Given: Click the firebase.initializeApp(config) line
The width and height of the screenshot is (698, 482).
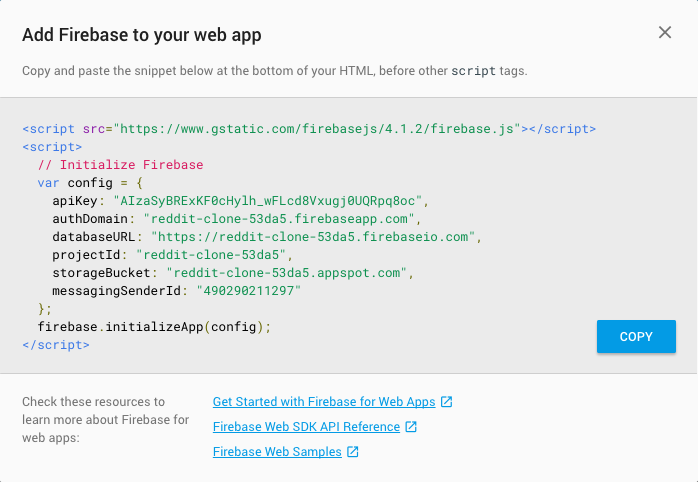Looking at the screenshot, I should pyautogui.click(x=154, y=327).
